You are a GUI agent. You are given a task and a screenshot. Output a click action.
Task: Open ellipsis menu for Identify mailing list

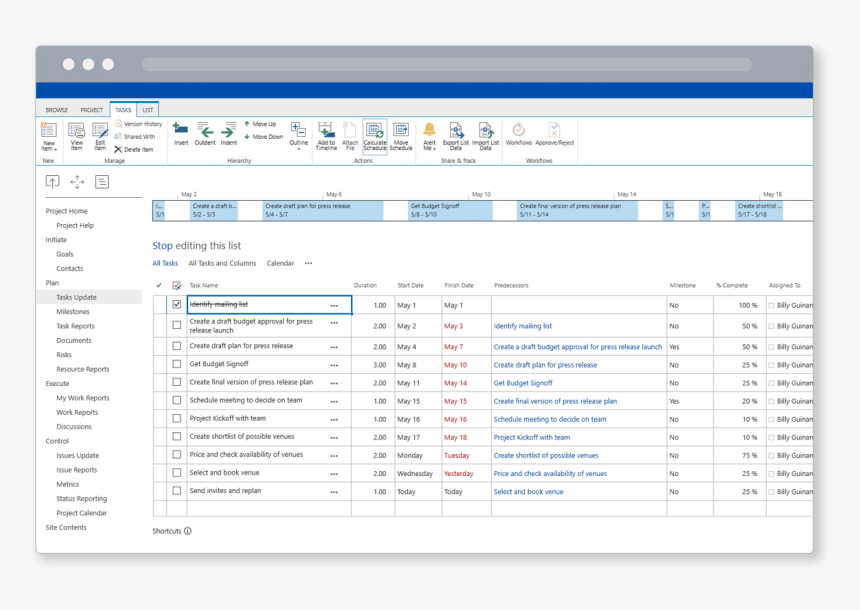(335, 306)
